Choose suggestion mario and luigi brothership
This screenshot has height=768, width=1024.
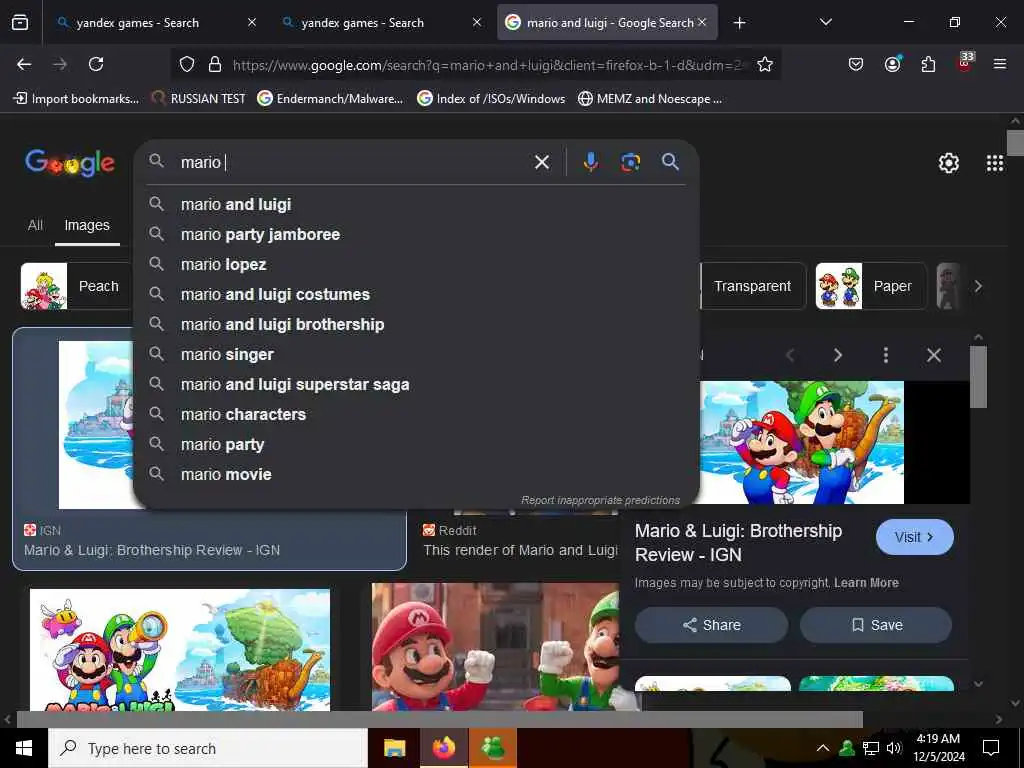[416, 325]
